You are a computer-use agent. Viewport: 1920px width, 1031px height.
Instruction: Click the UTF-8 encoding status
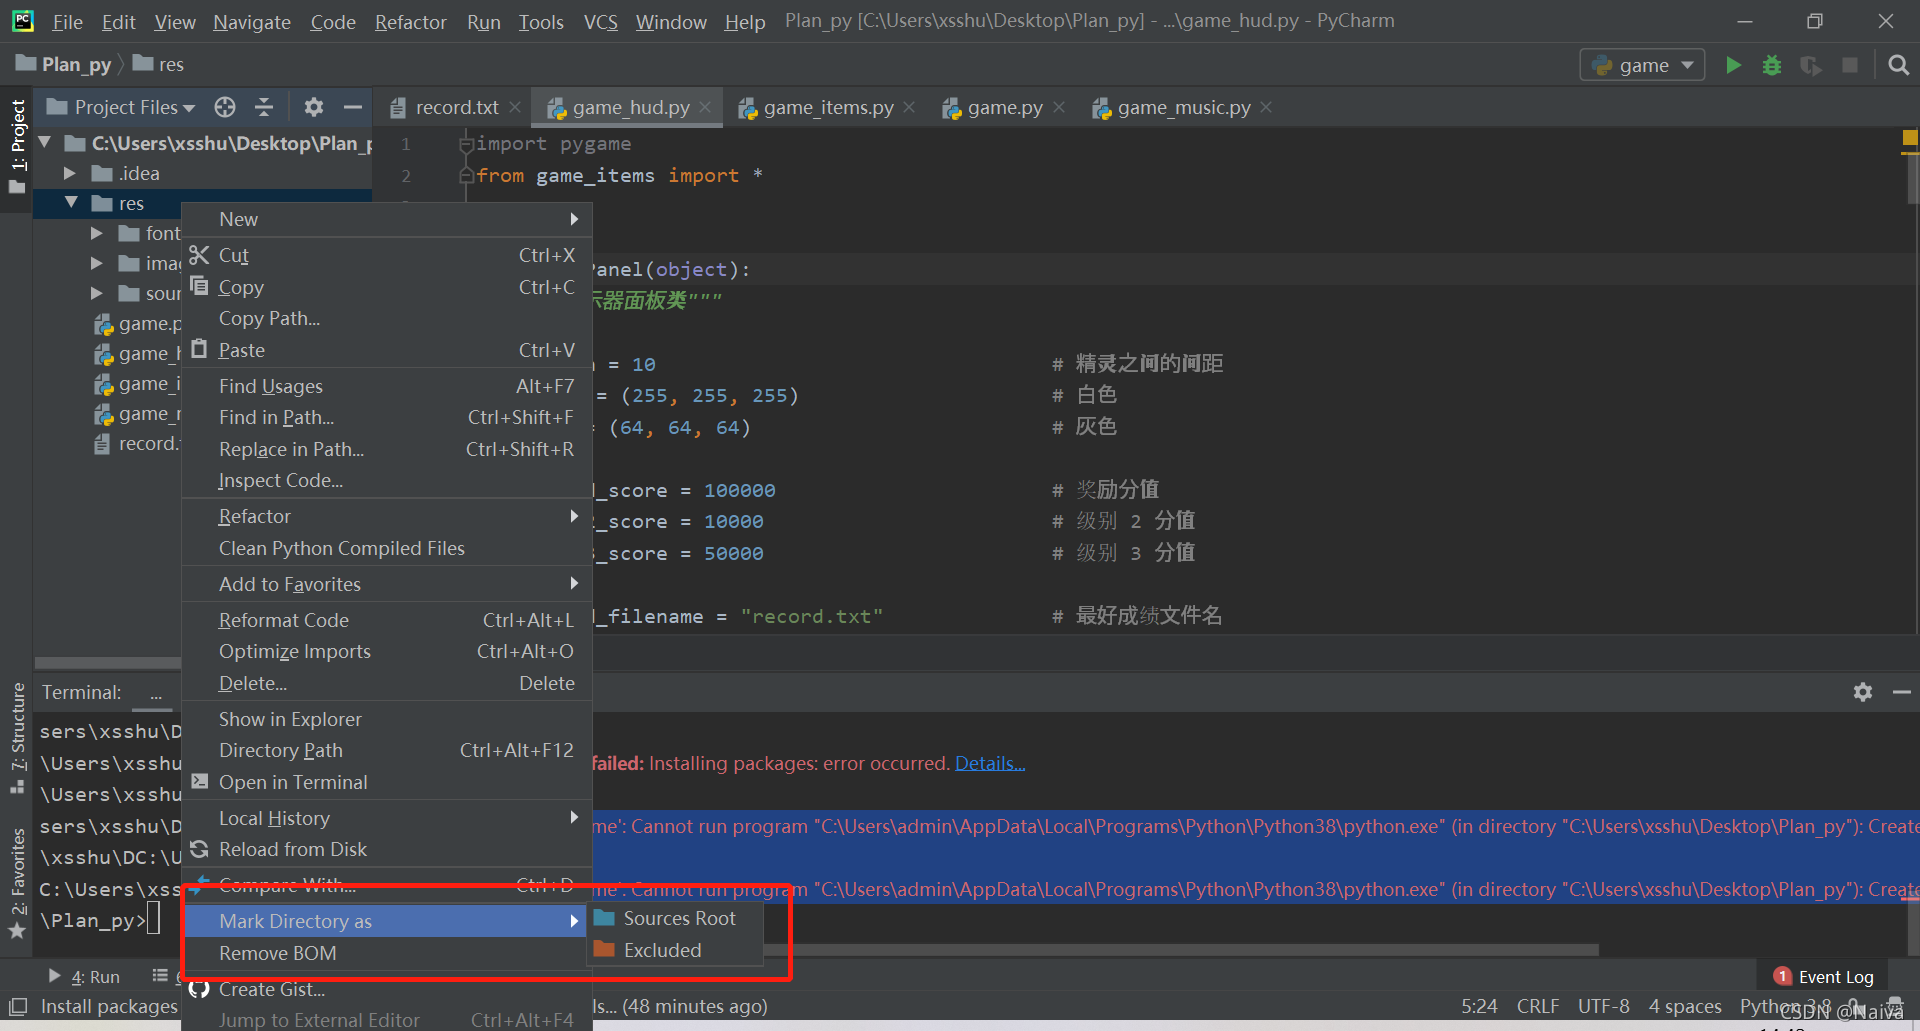point(1603,1006)
